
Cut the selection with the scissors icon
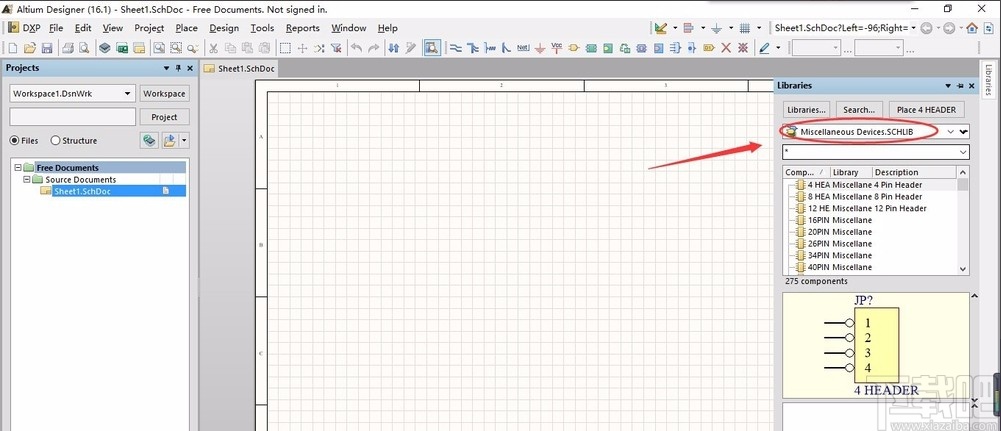pos(214,48)
